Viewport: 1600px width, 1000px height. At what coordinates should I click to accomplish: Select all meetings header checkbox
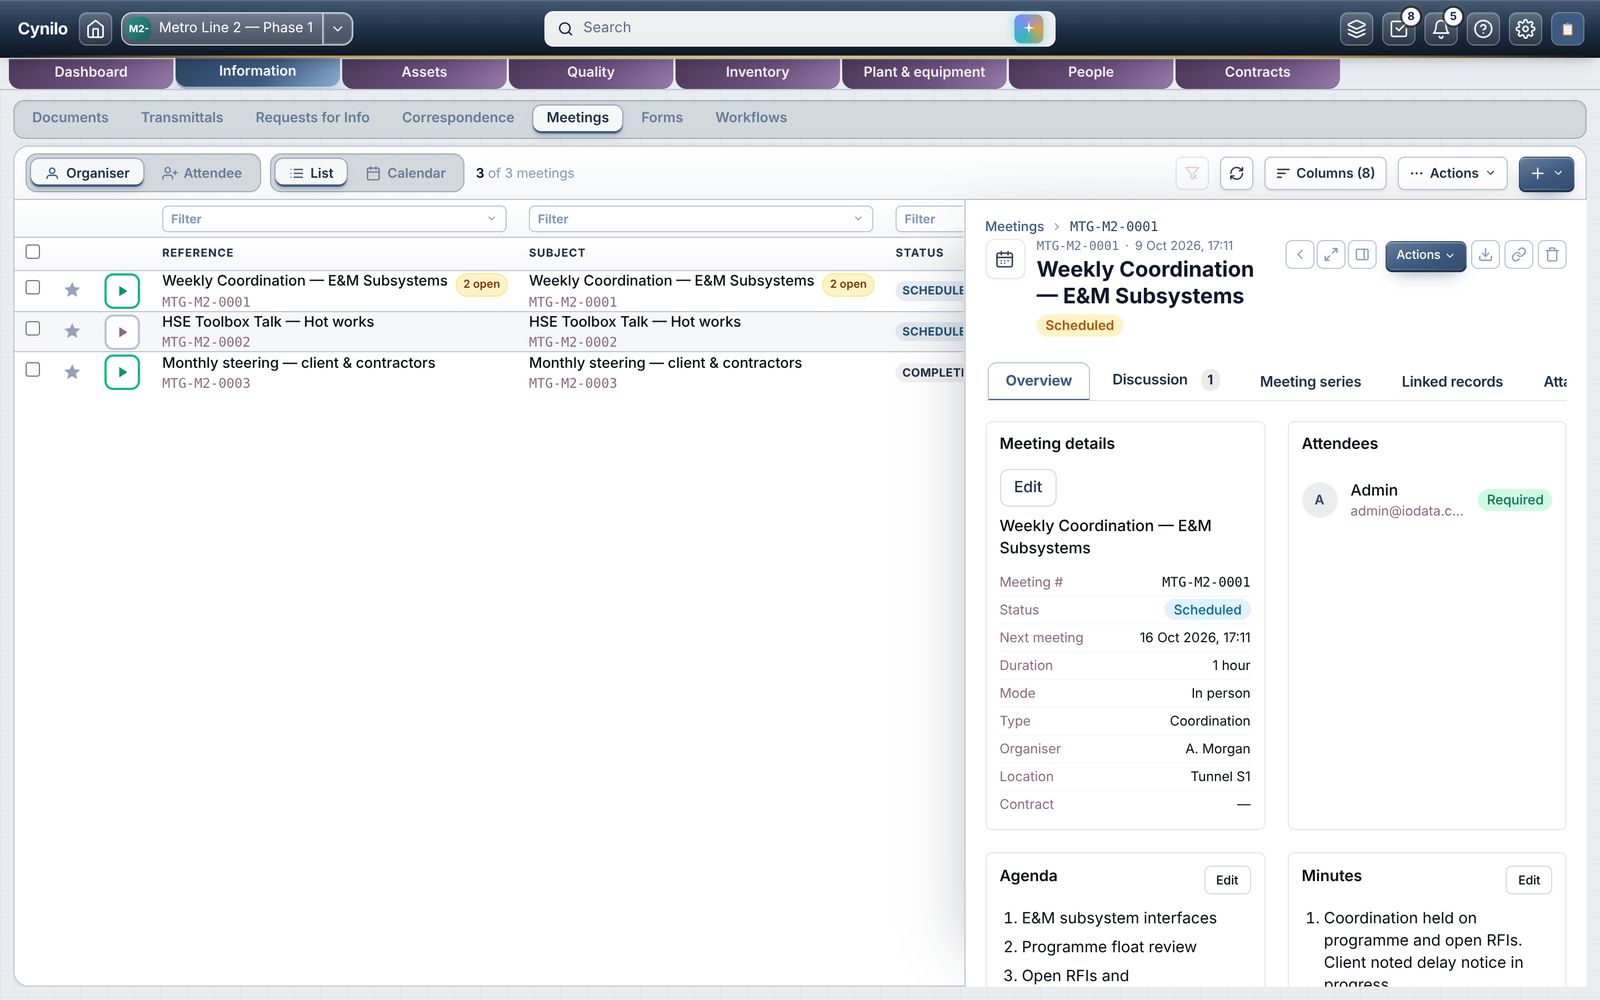pos(33,252)
